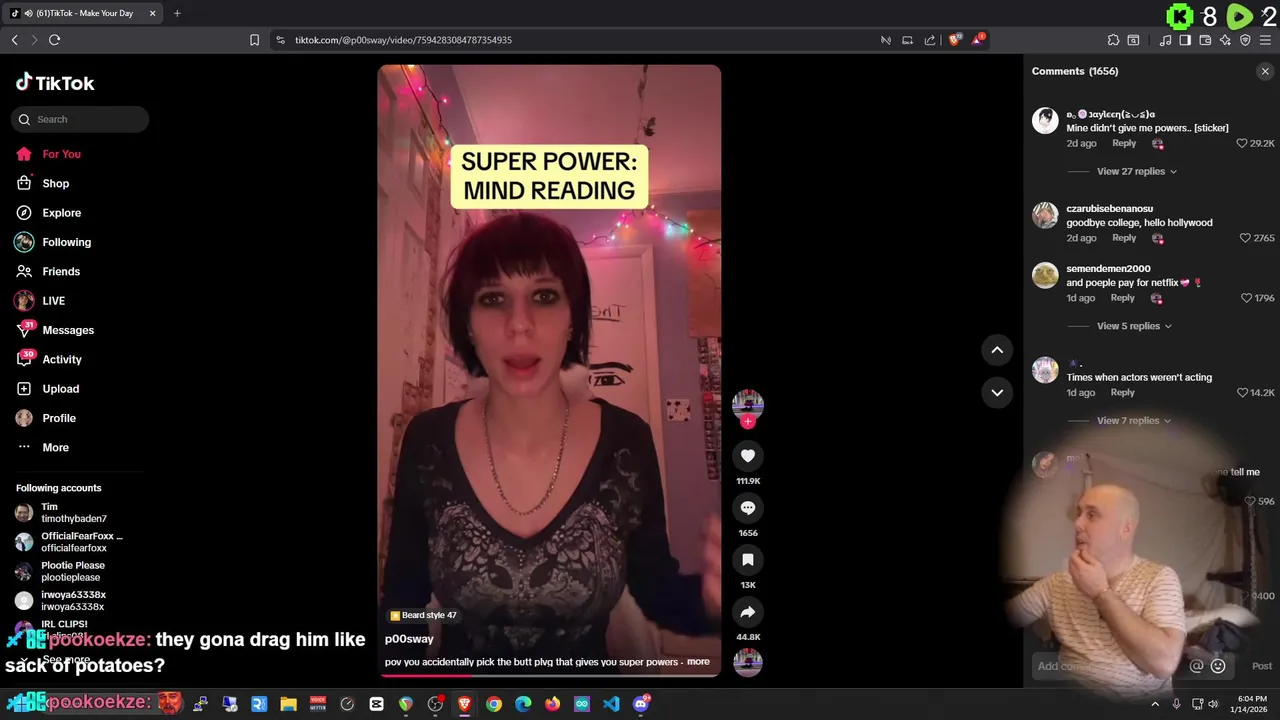Screen dimensions: 1280x720
Task: Open Plootie Please following account
Action: (62, 571)
